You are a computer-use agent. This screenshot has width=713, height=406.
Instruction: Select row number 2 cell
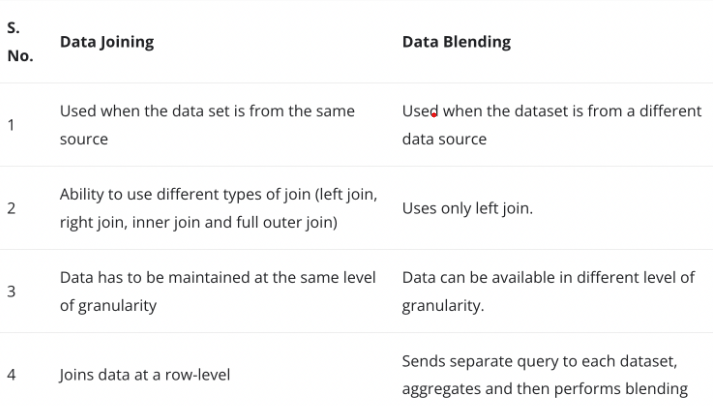tap(11, 208)
